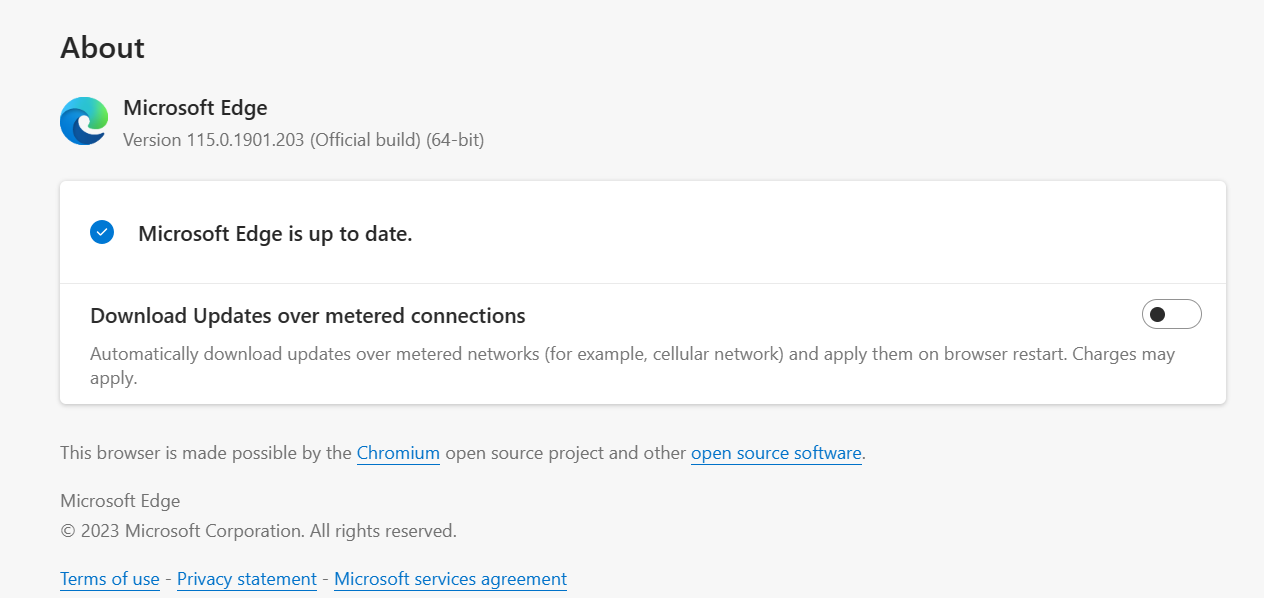Click the 'Download Updates over metered connections' label
Screen dimensions: 1264x598
tap(308, 316)
